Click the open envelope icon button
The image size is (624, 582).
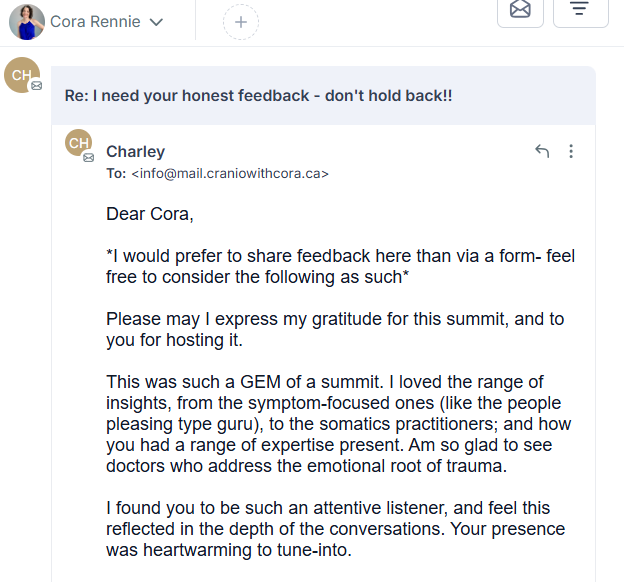(520, 10)
